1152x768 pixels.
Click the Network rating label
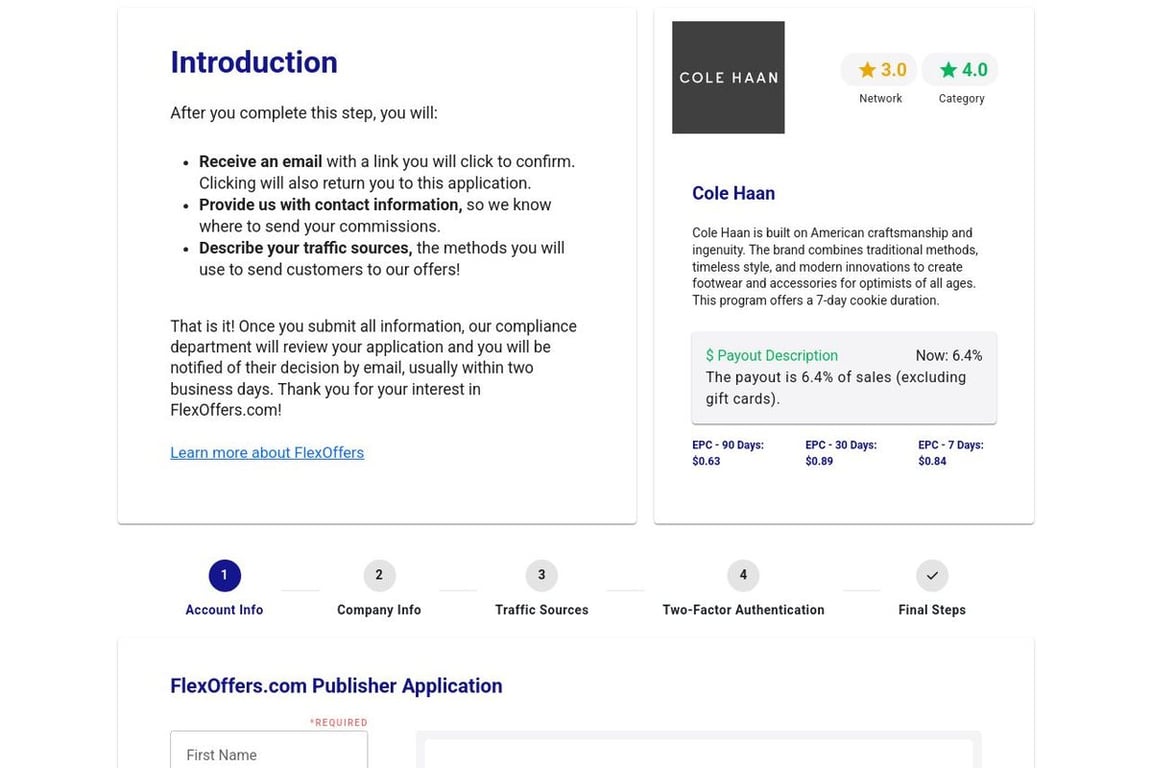[x=880, y=98]
